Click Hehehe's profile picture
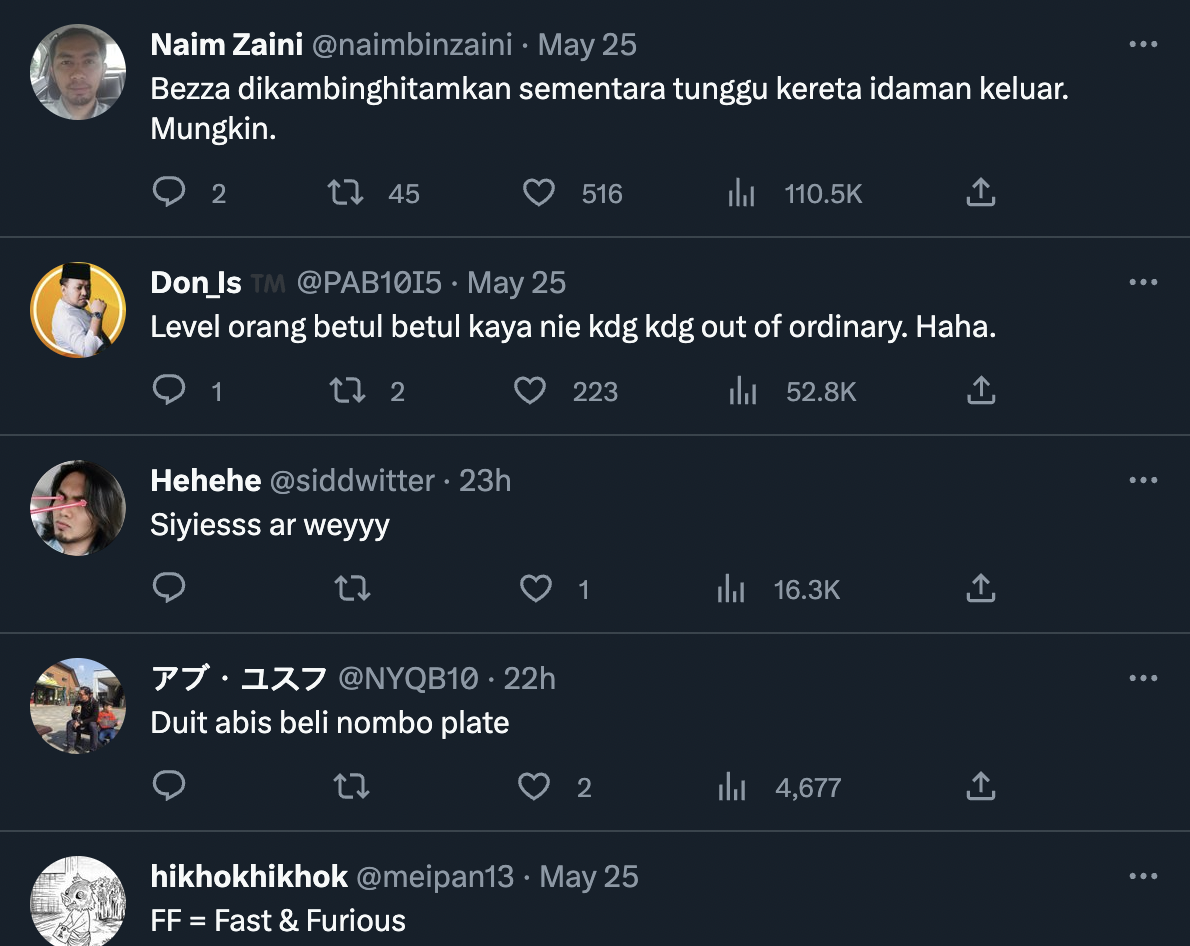Image resolution: width=1190 pixels, height=946 pixels. 78,508
